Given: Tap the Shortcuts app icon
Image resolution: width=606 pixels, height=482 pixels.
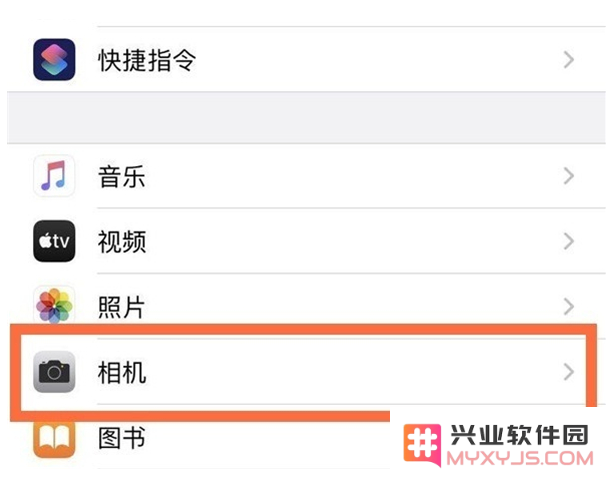Looking at the screenshot, I should 54,60.
